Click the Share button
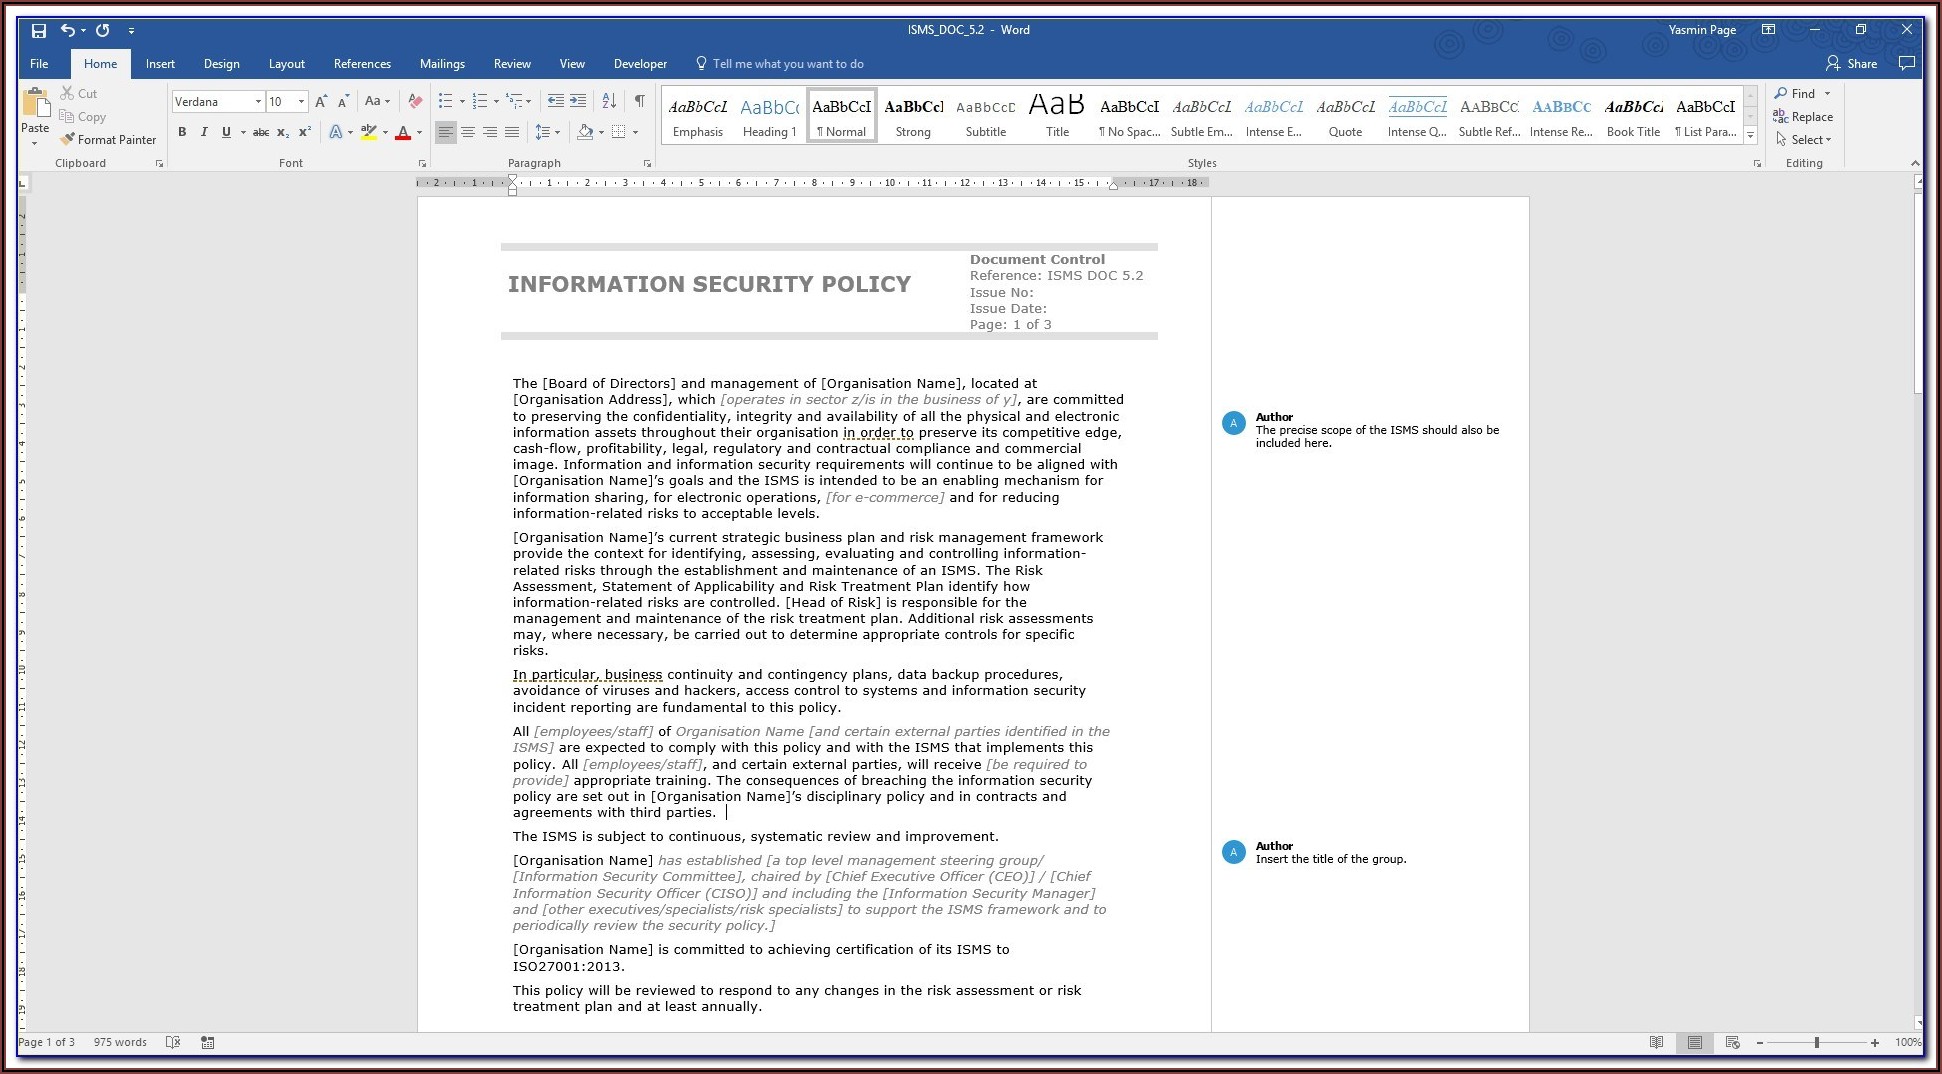This screenshot has height=1074, width=1942. coord(1851,64)
